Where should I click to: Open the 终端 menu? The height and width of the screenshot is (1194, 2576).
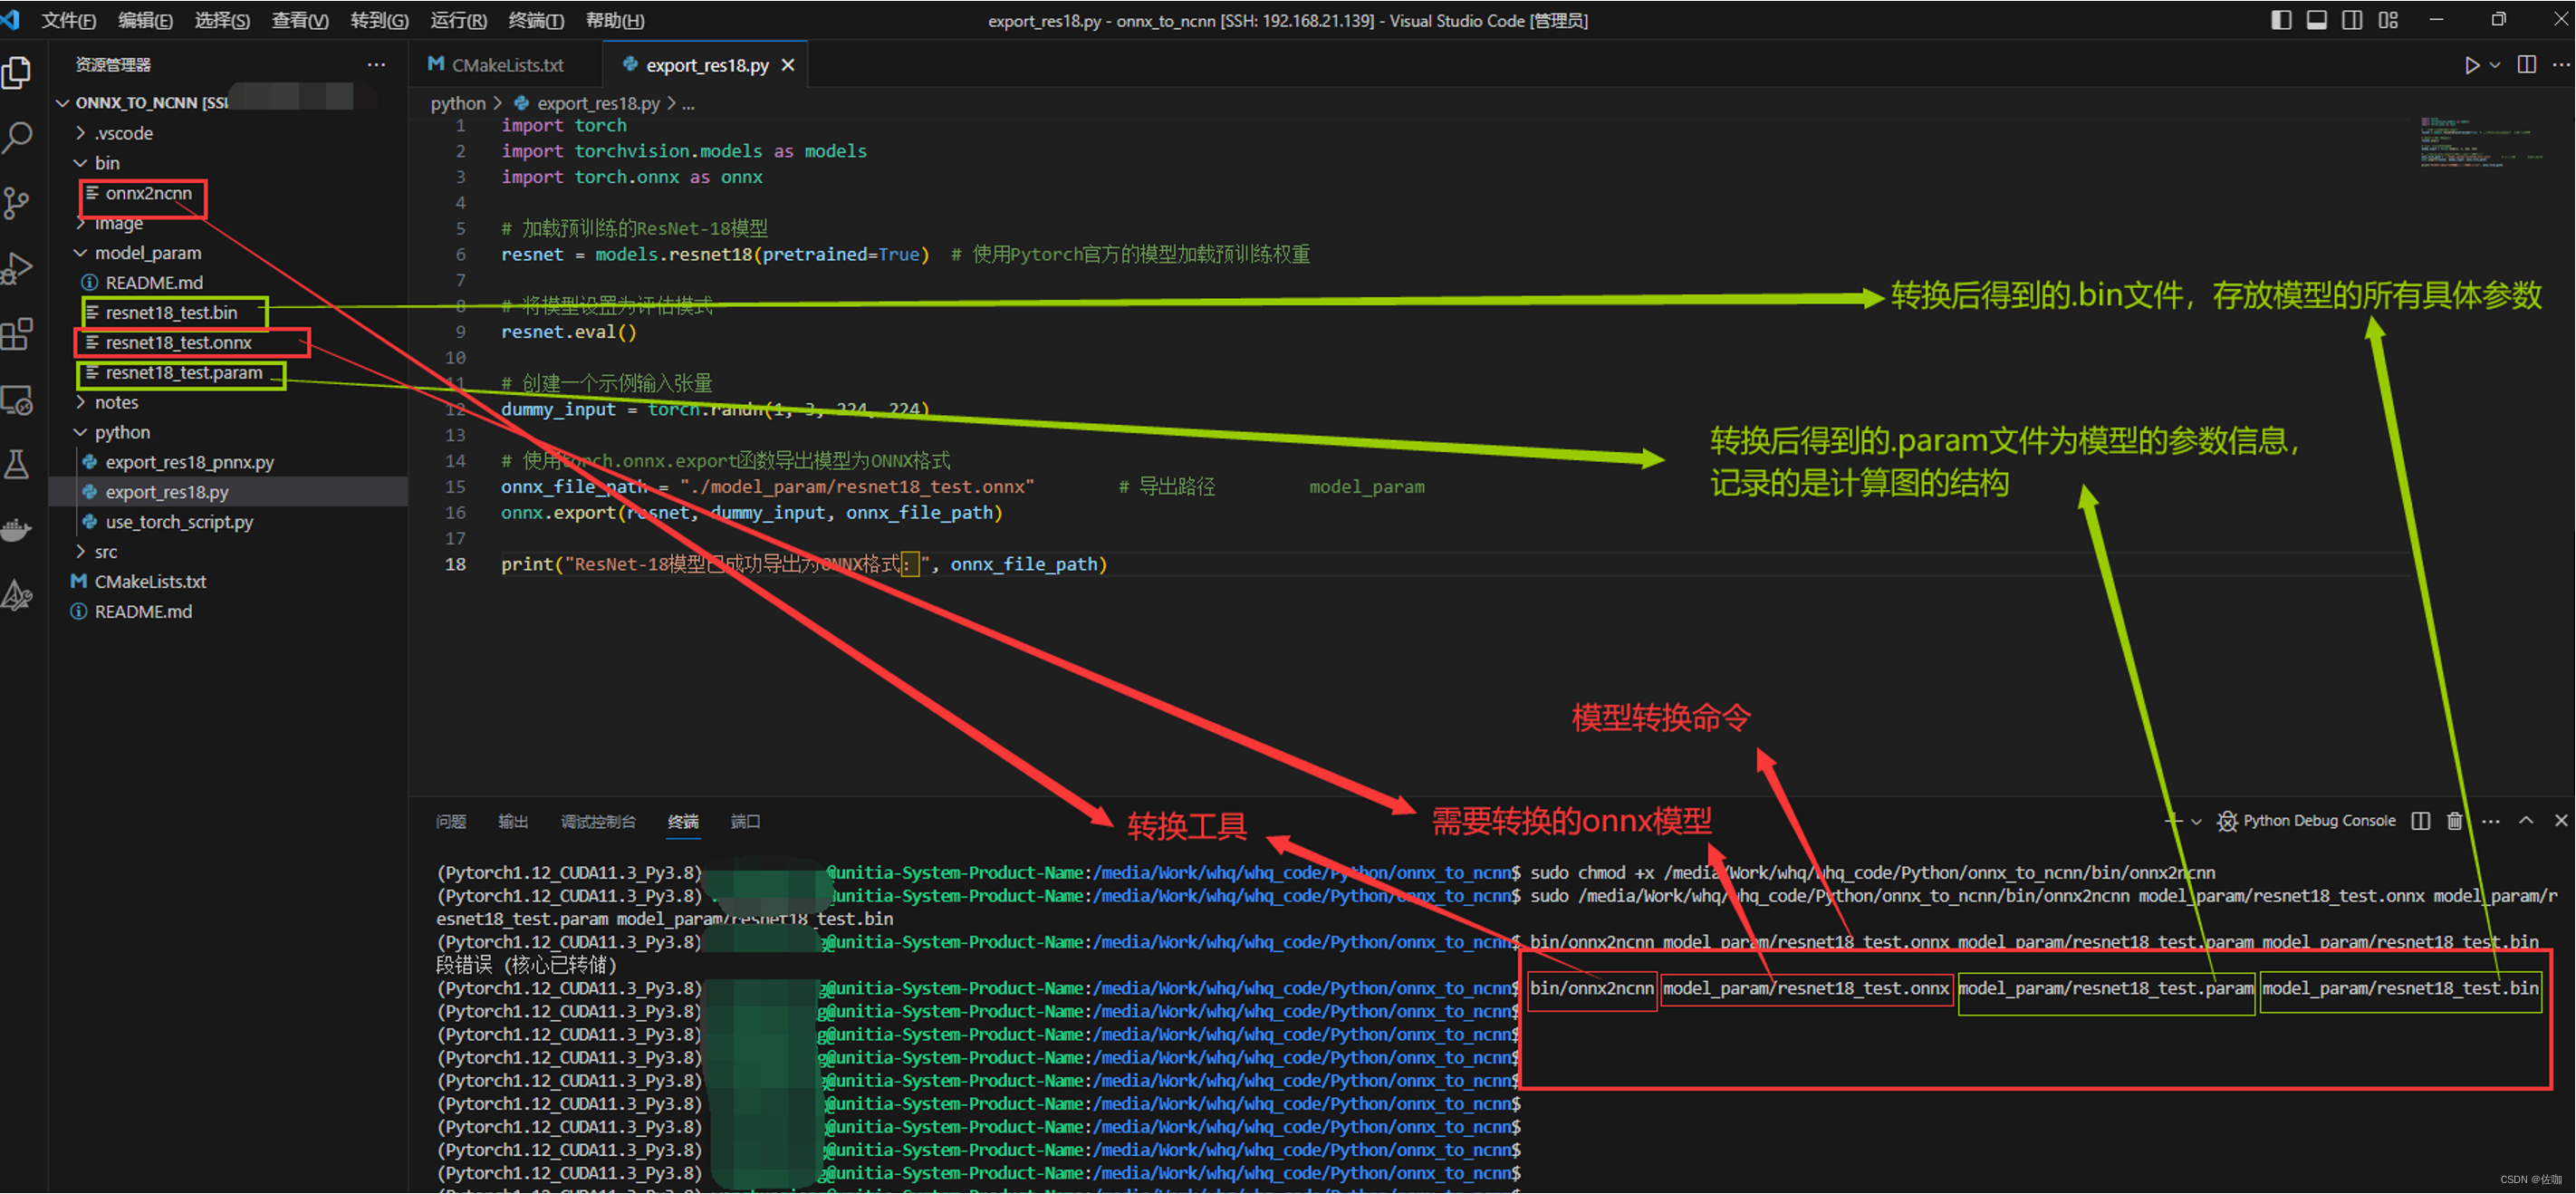click(536, 20)
